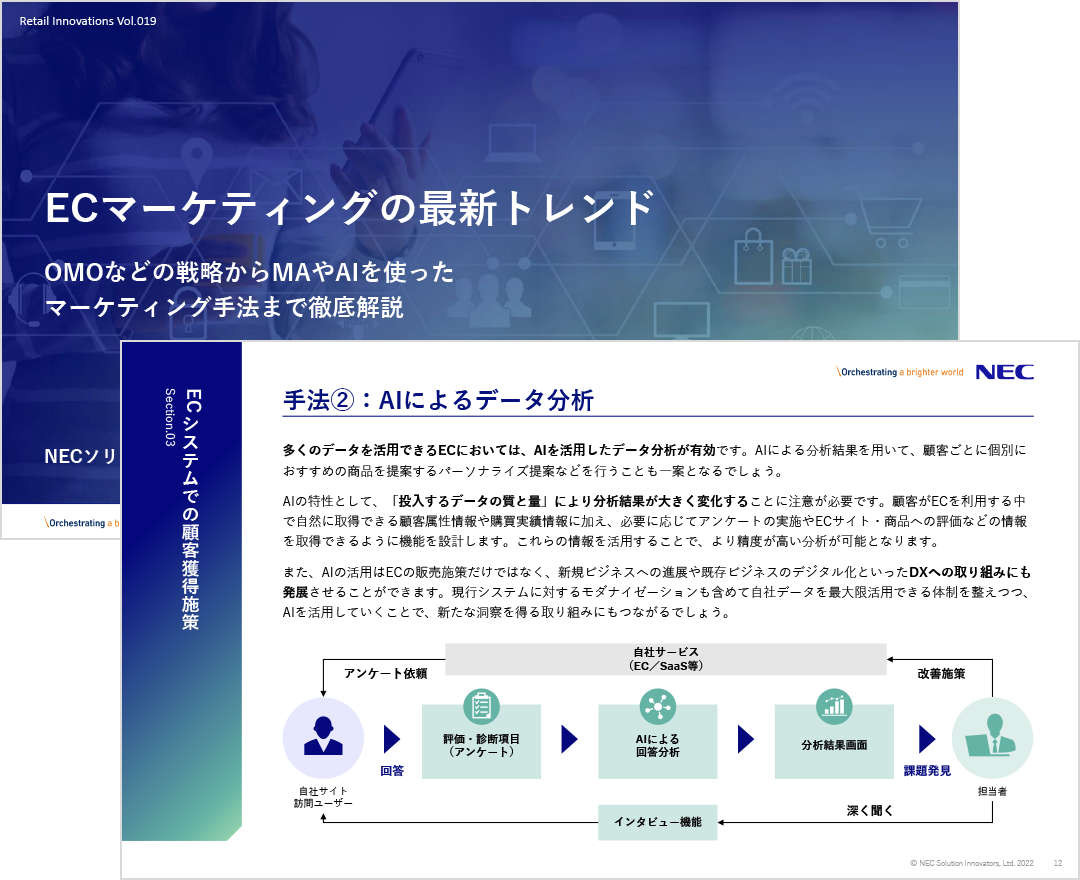Click the NECソリ text on the cover
The width and height of the screenshot is (1080, 880).
click(x=81, y=456)
